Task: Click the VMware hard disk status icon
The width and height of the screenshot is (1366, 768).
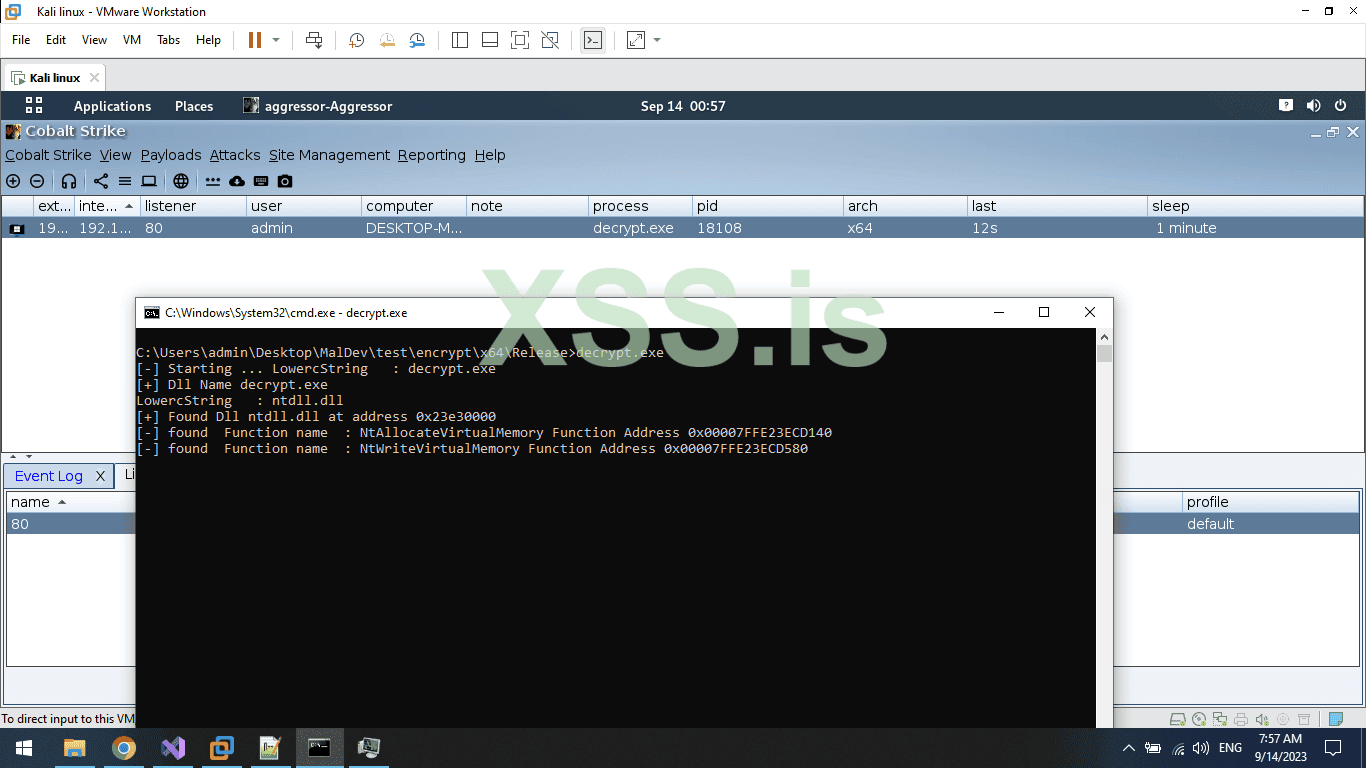Action: pos(1178,719)
